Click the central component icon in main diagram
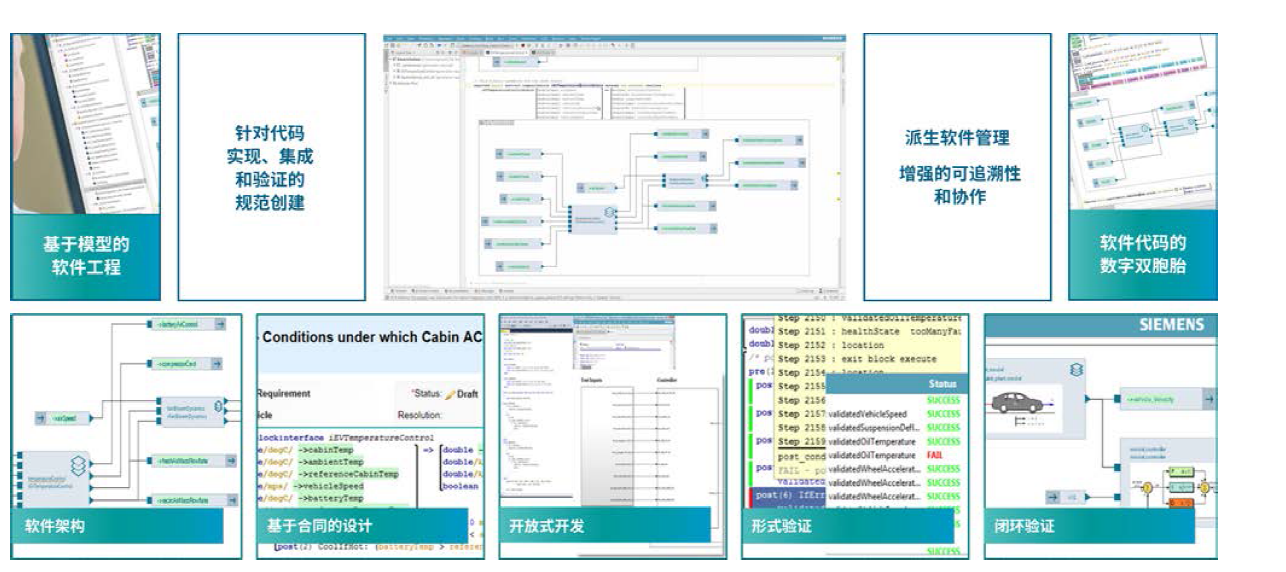The image size is (1286, 572). [608, 213]
